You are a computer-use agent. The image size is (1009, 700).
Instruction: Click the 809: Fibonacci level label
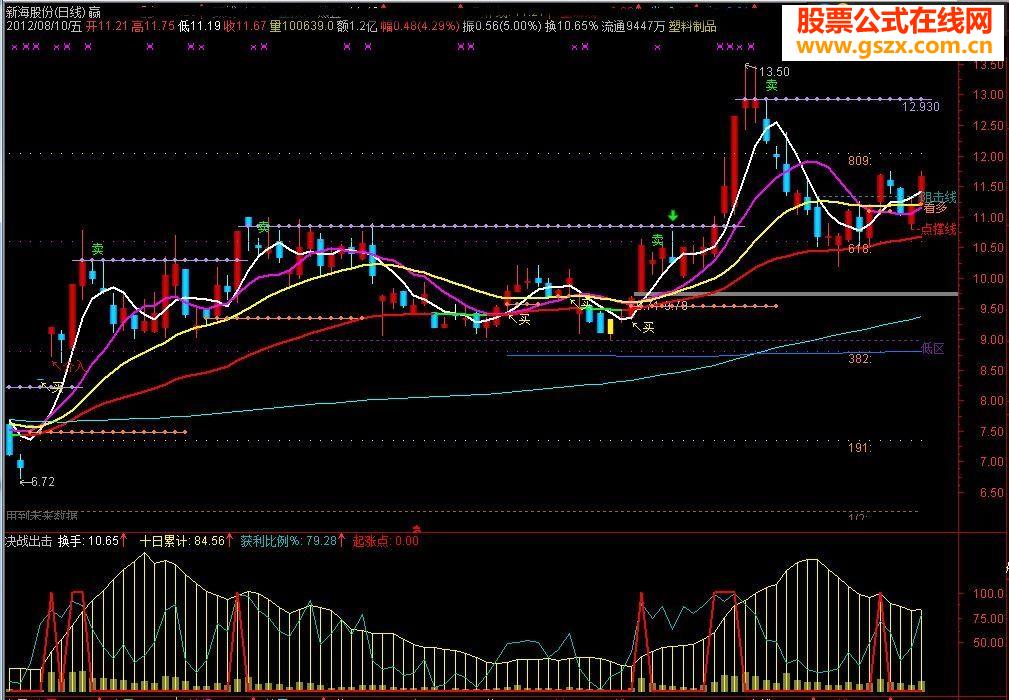pyautogui.click(x=860, y=160)
